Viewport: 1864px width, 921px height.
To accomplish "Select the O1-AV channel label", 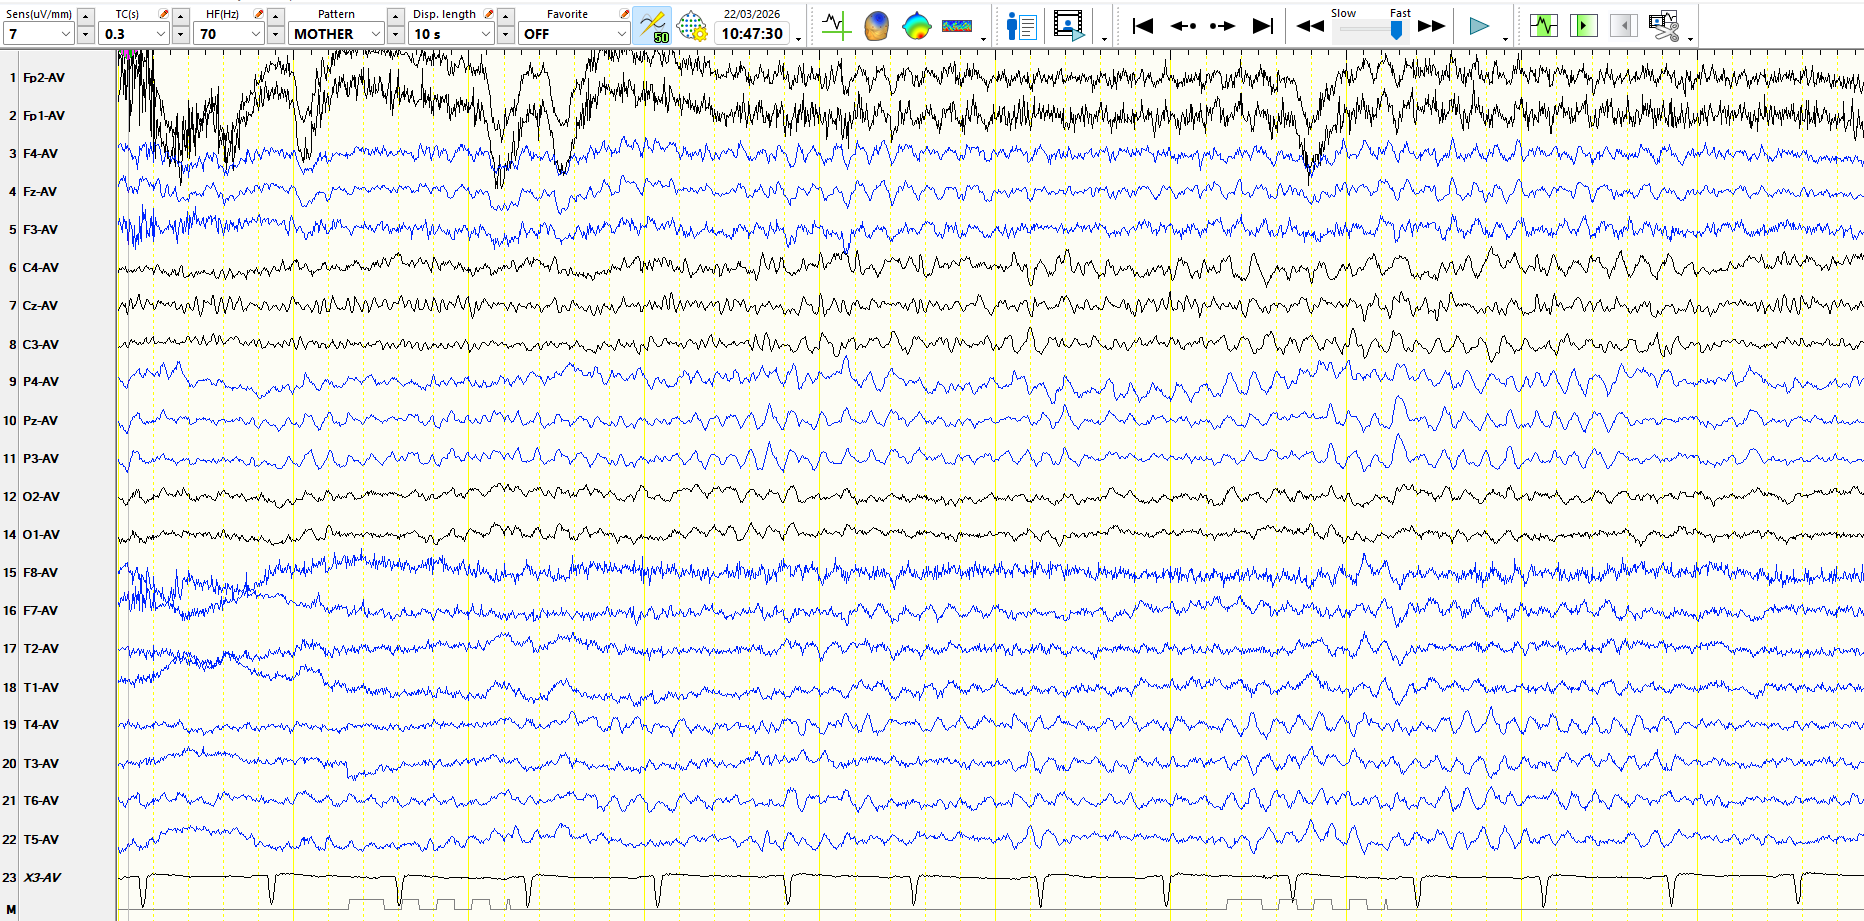I will coord(41,535).
